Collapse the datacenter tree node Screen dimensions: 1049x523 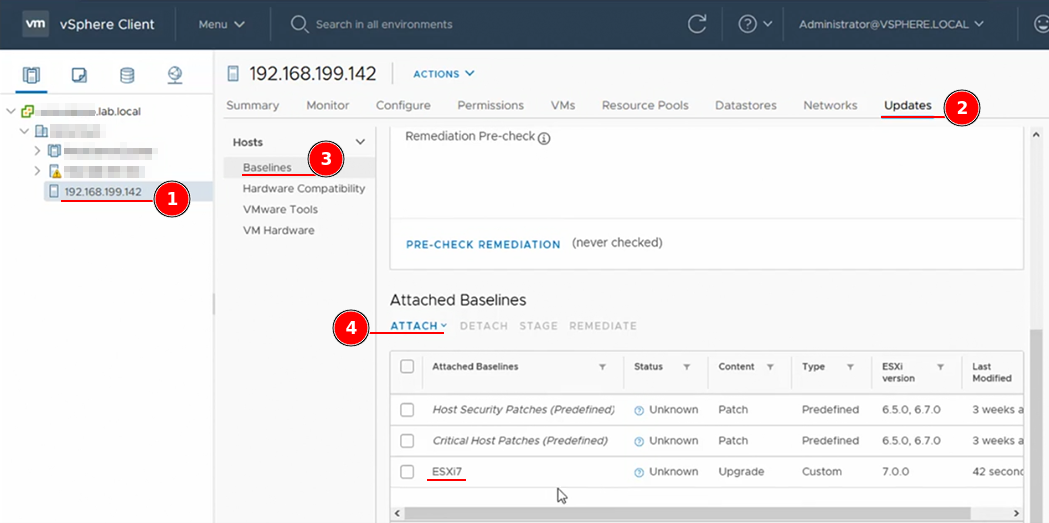(x=24, y=131)
